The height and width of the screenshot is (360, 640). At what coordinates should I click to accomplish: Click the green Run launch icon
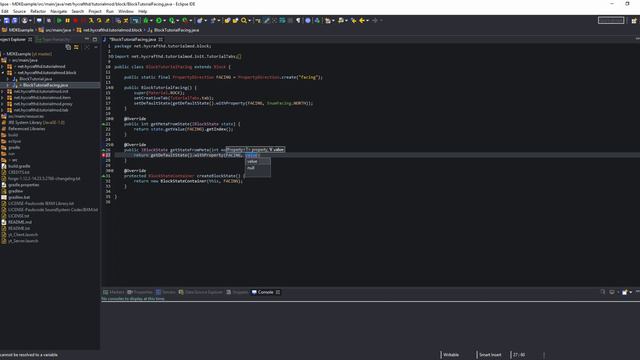159,20
